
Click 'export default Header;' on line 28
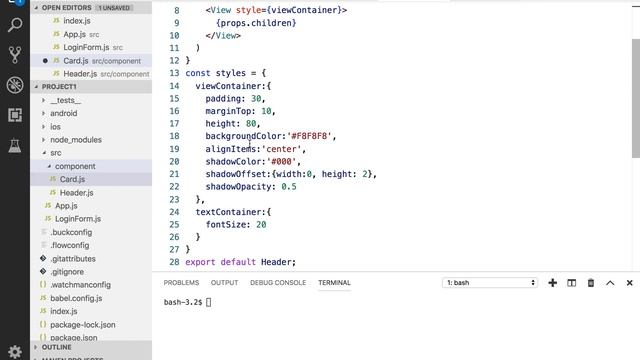click(x=240, y=262)
